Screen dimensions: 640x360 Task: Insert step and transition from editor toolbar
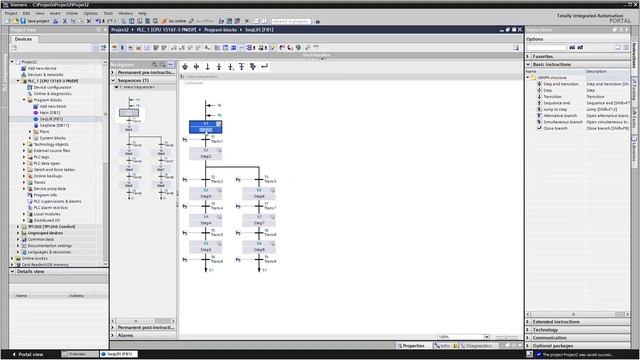coord(185,67)
